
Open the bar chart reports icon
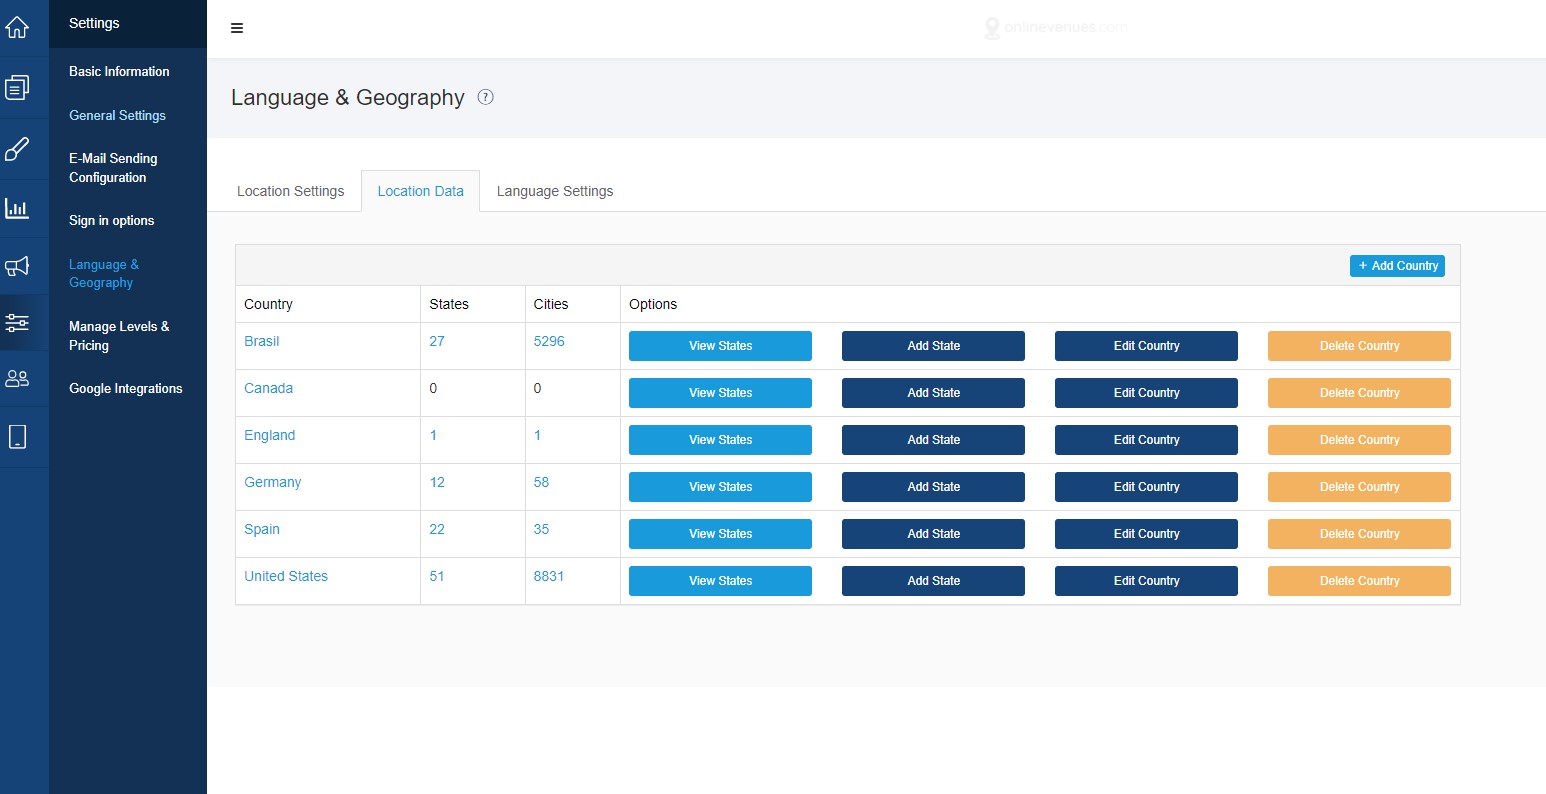pyautogui.click(x=17, y=208)
